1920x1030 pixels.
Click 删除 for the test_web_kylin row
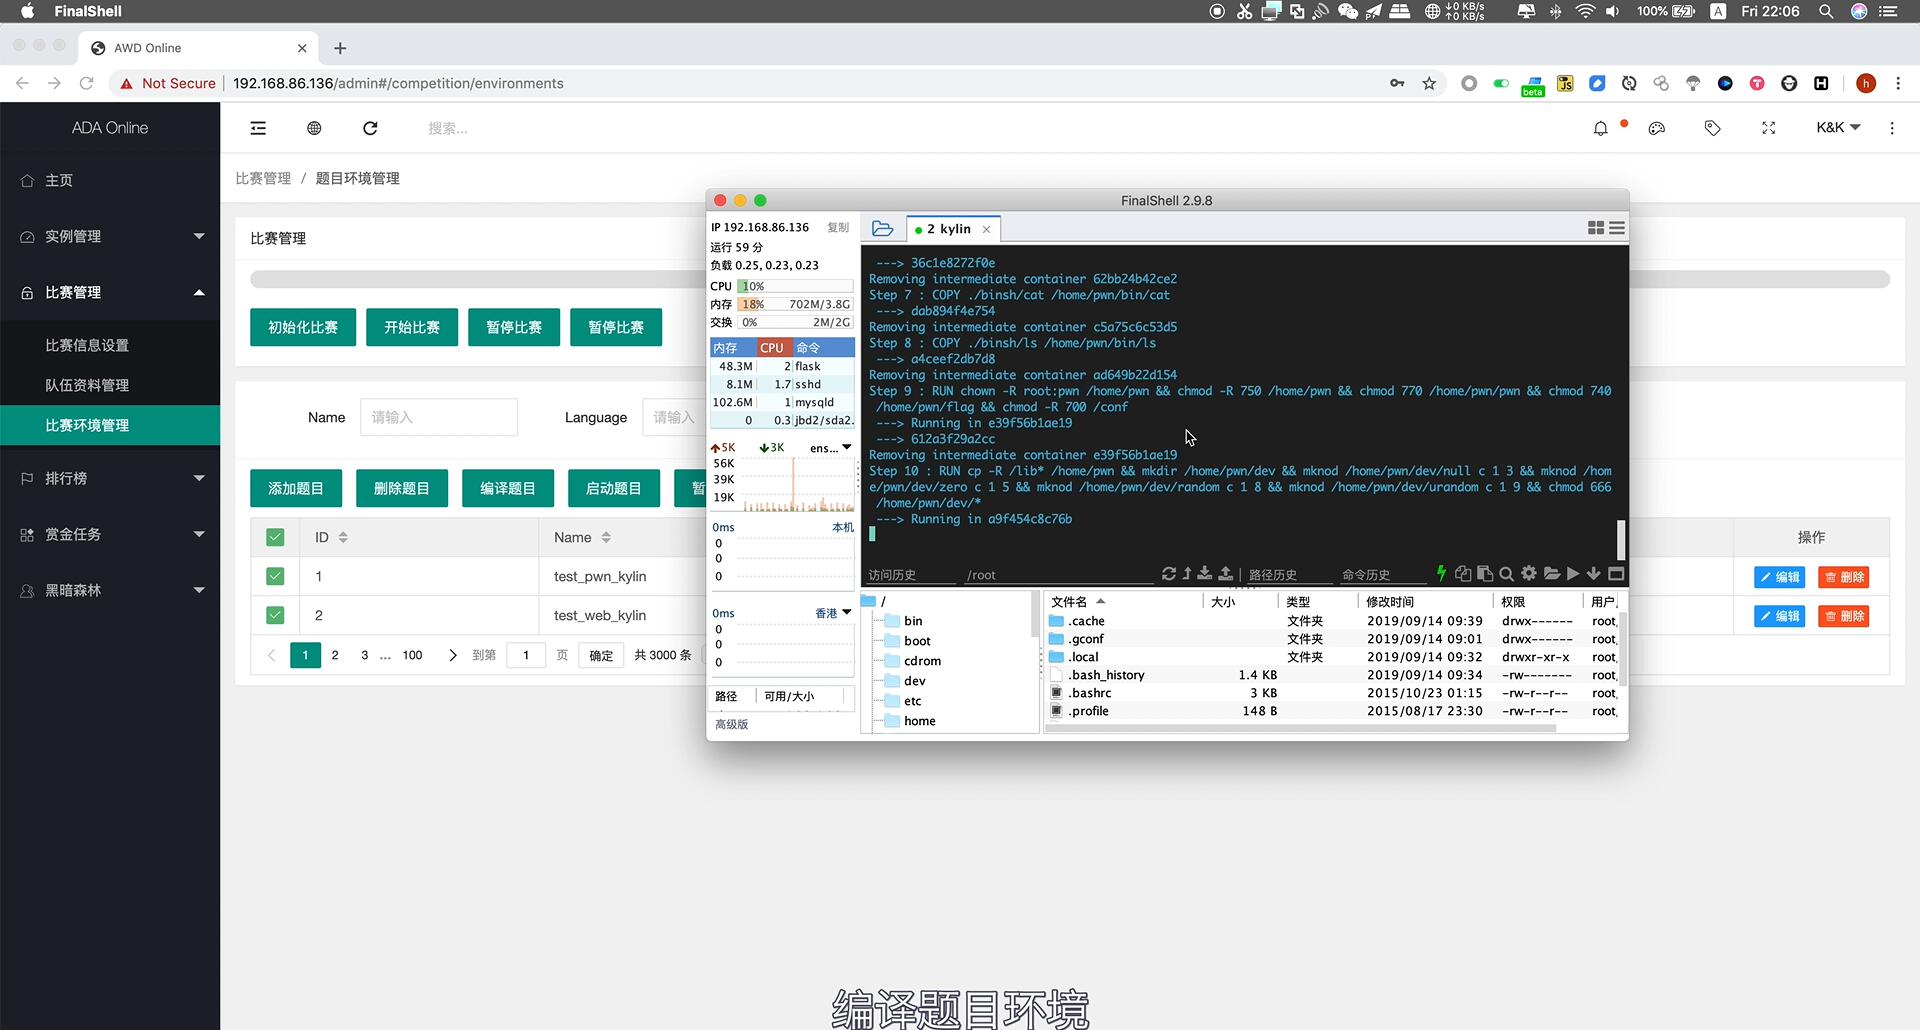1844,616
